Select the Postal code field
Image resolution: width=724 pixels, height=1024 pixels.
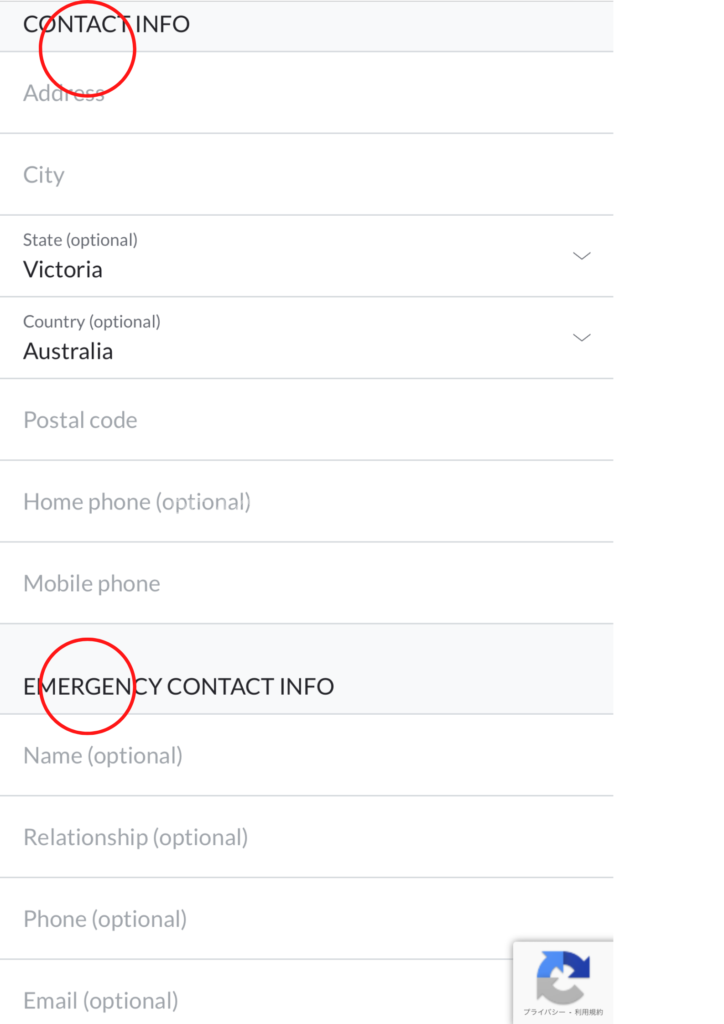(x=300, y=420)
